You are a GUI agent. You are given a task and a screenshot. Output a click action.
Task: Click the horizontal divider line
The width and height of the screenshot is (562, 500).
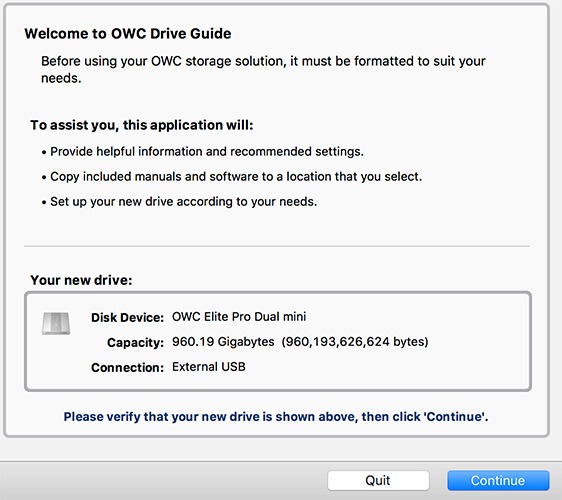click(277, 246)
